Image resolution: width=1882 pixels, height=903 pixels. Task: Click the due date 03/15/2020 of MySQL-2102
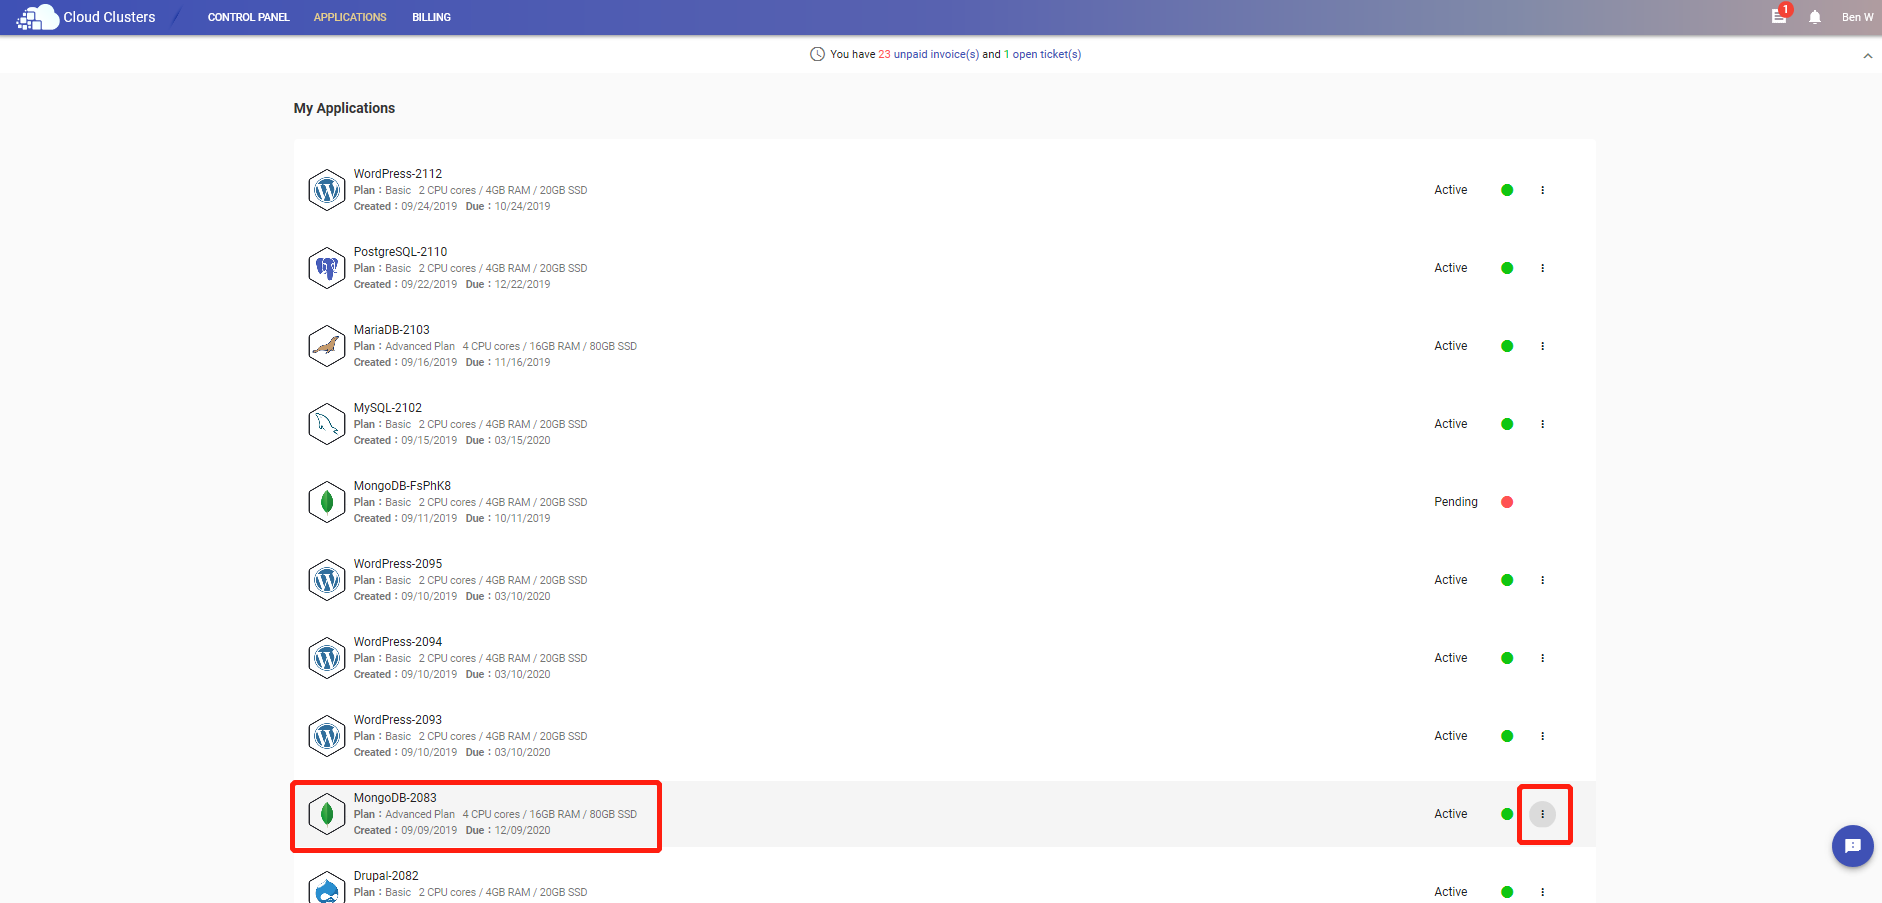[522, 440]
